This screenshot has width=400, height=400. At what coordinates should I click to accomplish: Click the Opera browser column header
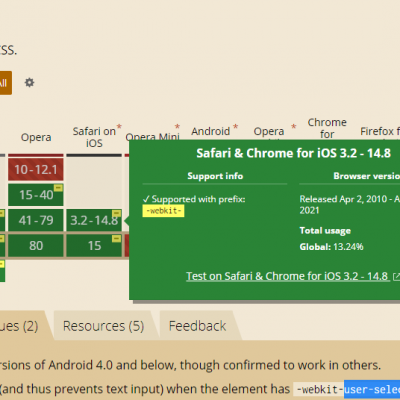(x=36, y=137)
